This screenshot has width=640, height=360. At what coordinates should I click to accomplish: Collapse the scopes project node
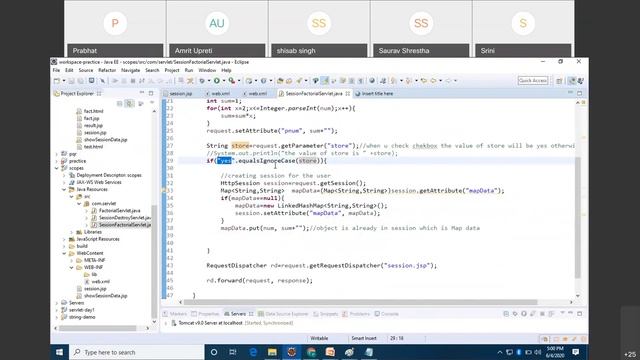click(x=57, y=168)
